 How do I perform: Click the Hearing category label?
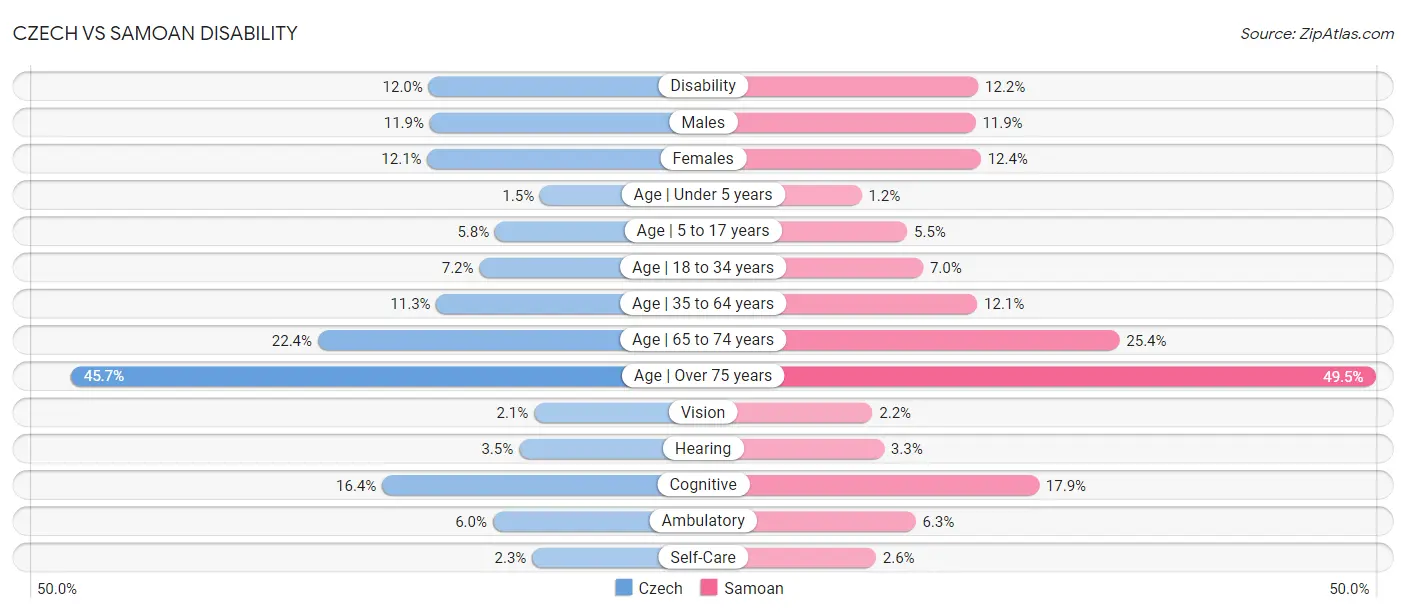(x=703, y=449)
